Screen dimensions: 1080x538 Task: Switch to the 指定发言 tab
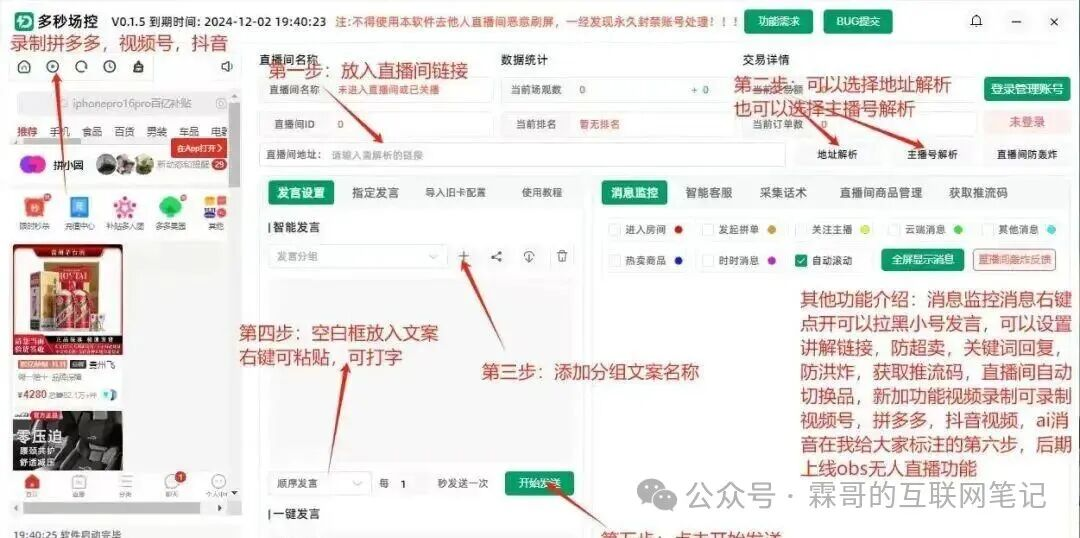click(x=375, y=193)
